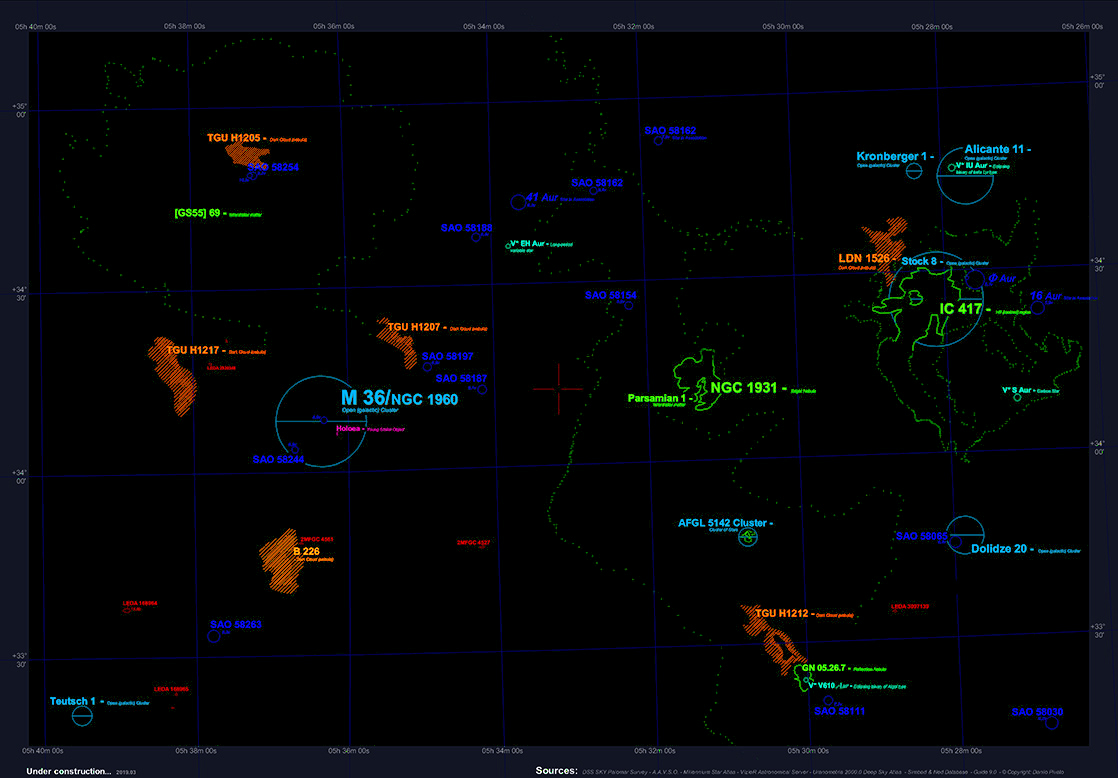Click the M 36/NGC 1960 label
This screenshot has width=1118, height=778.
coord(399,398)
